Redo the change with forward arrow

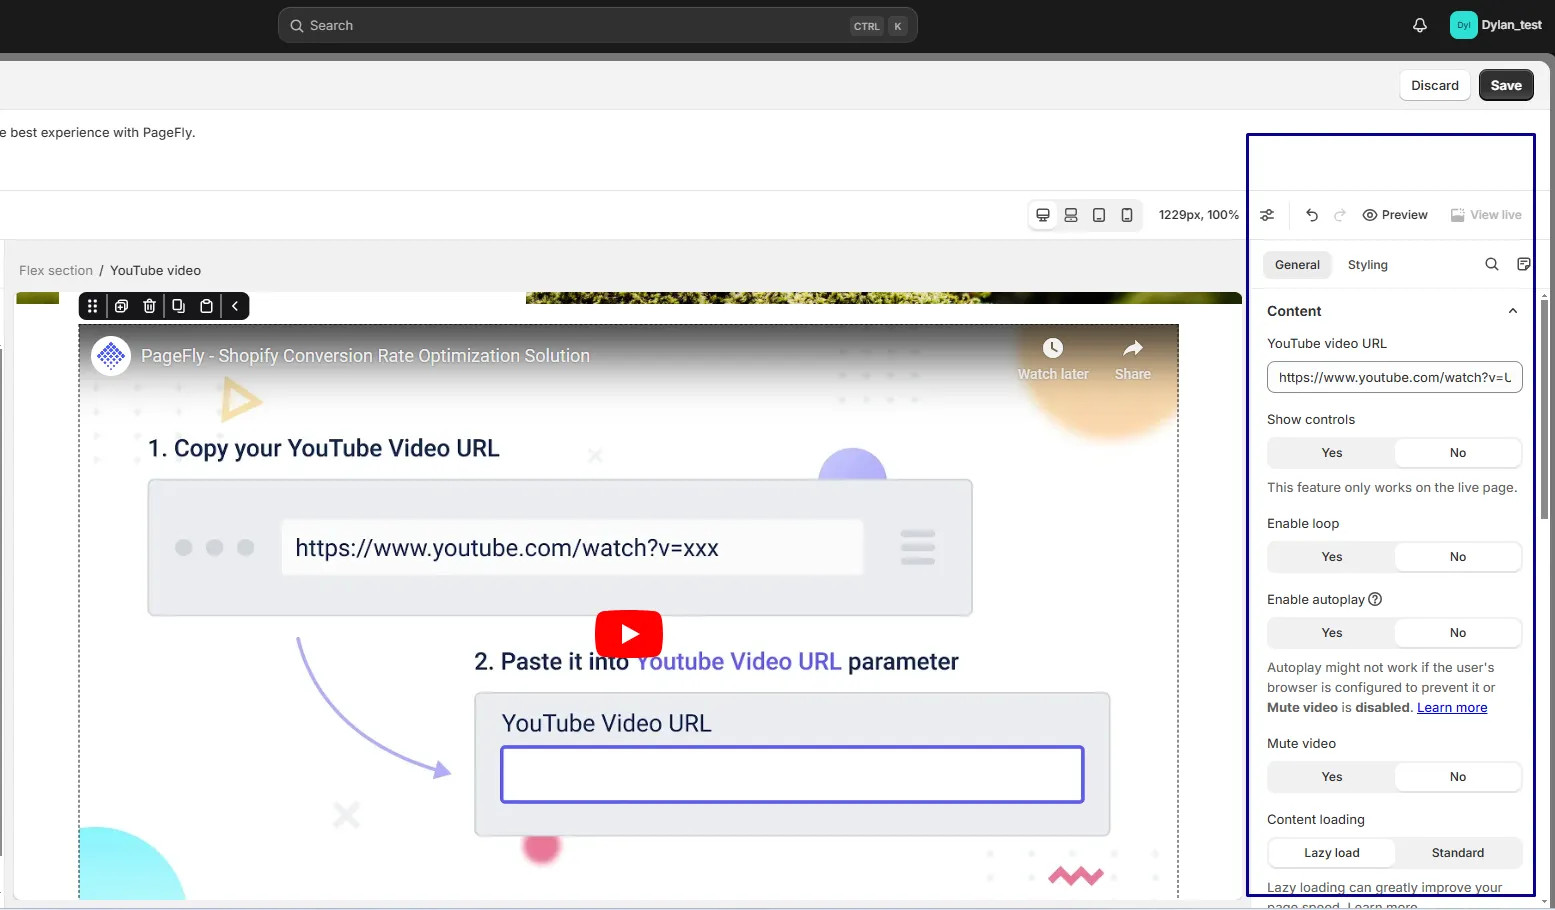1340,215
